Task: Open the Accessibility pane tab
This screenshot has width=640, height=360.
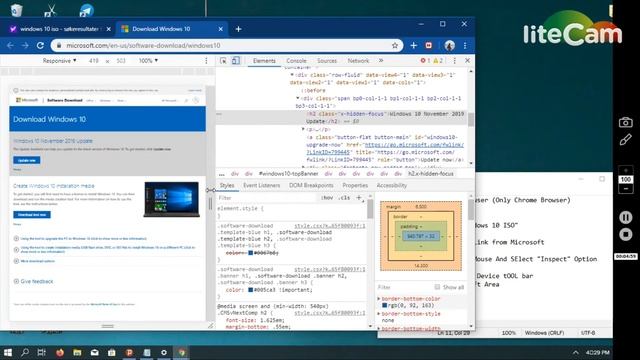Action: point(391,185)
